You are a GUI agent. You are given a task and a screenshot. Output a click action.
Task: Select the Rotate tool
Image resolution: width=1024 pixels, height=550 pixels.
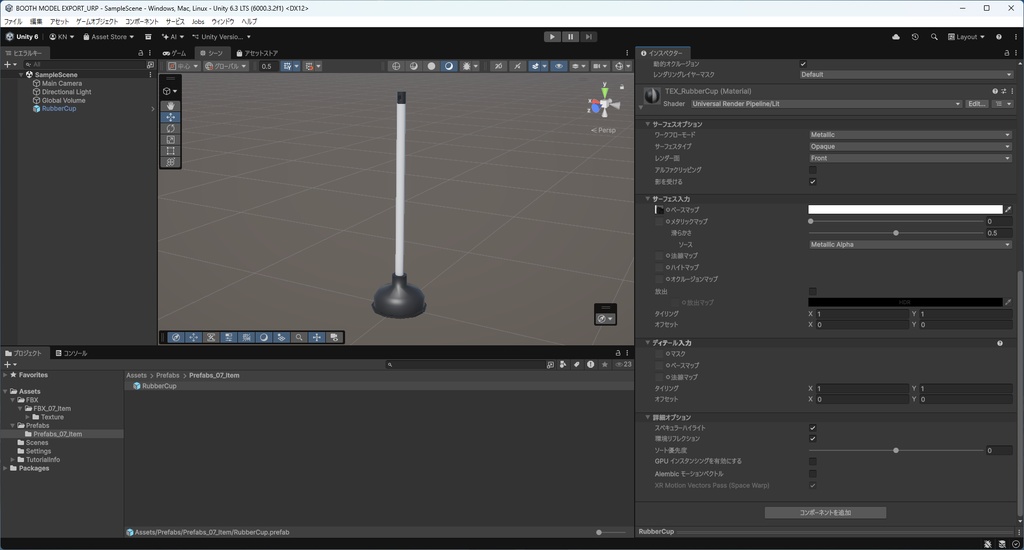pyautogui.click(x=170, y=129)
